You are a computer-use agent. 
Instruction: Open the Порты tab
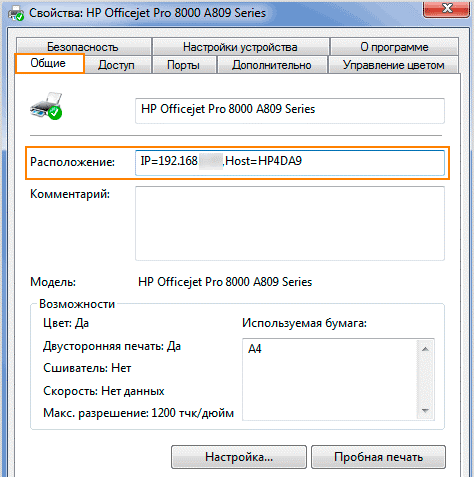(184, 65)
